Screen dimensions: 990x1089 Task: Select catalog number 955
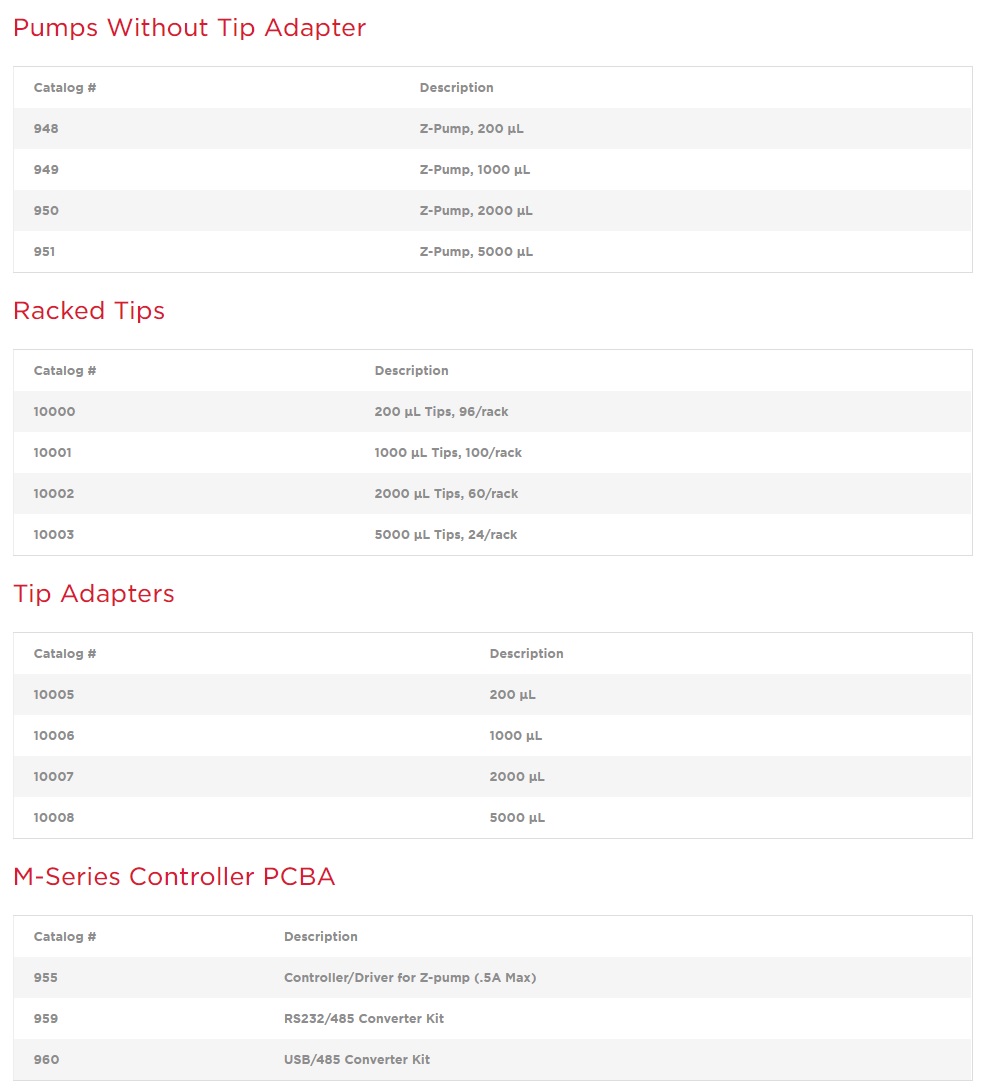click(46, 978)
